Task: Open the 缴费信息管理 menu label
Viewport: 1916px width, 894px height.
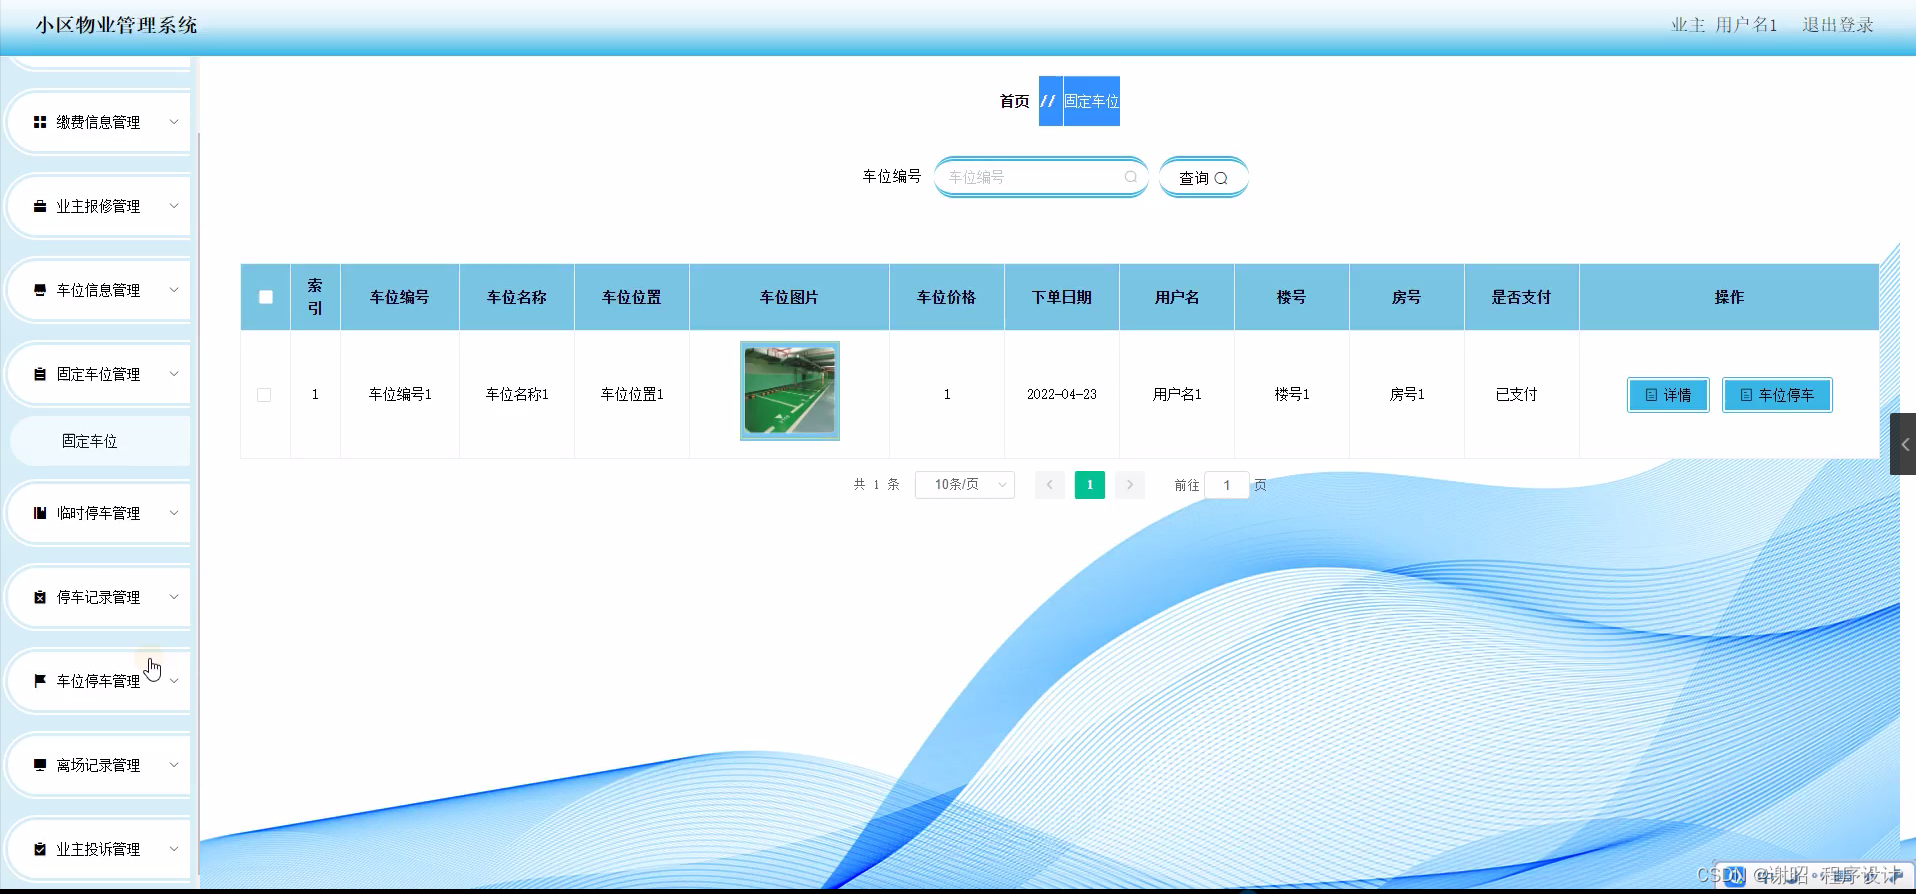Action: (98, 122)
